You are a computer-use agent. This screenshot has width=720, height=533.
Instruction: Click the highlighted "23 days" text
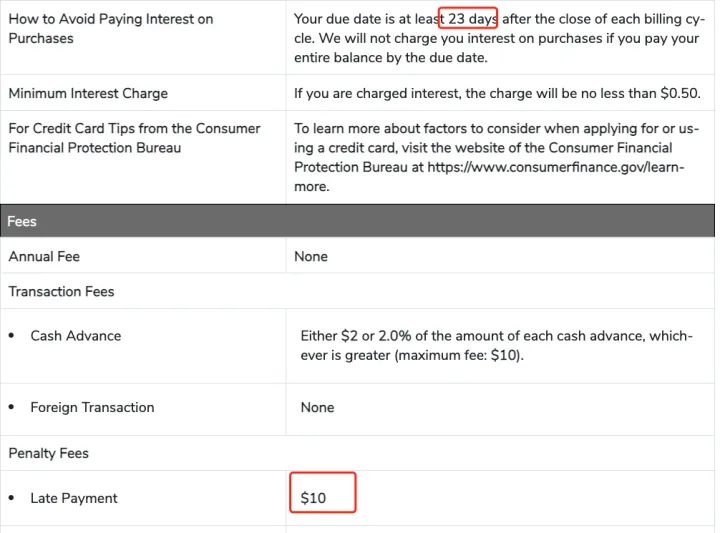tap(468, 19)
